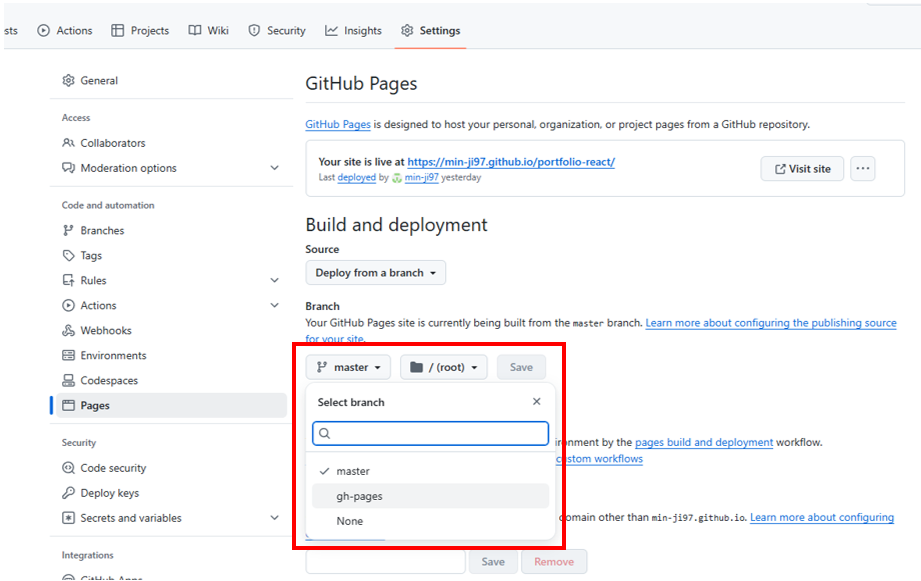Click the custom domain input field
921x581 pixels.
[x=385, y=562]
